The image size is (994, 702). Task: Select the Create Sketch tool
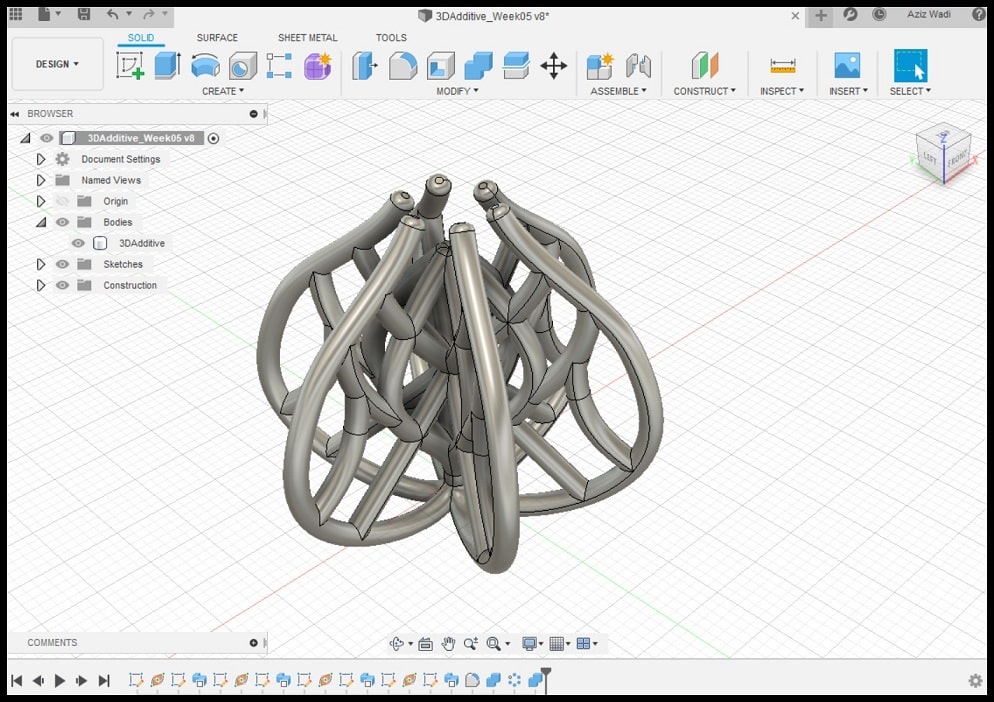pos(130,66)
